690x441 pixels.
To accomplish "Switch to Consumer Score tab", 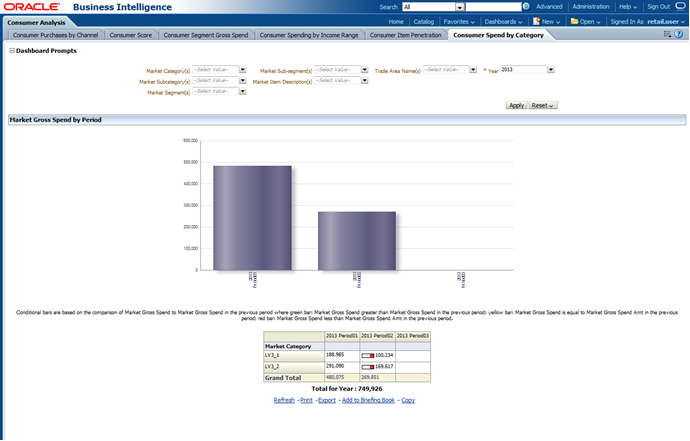I will click(131, 35).
